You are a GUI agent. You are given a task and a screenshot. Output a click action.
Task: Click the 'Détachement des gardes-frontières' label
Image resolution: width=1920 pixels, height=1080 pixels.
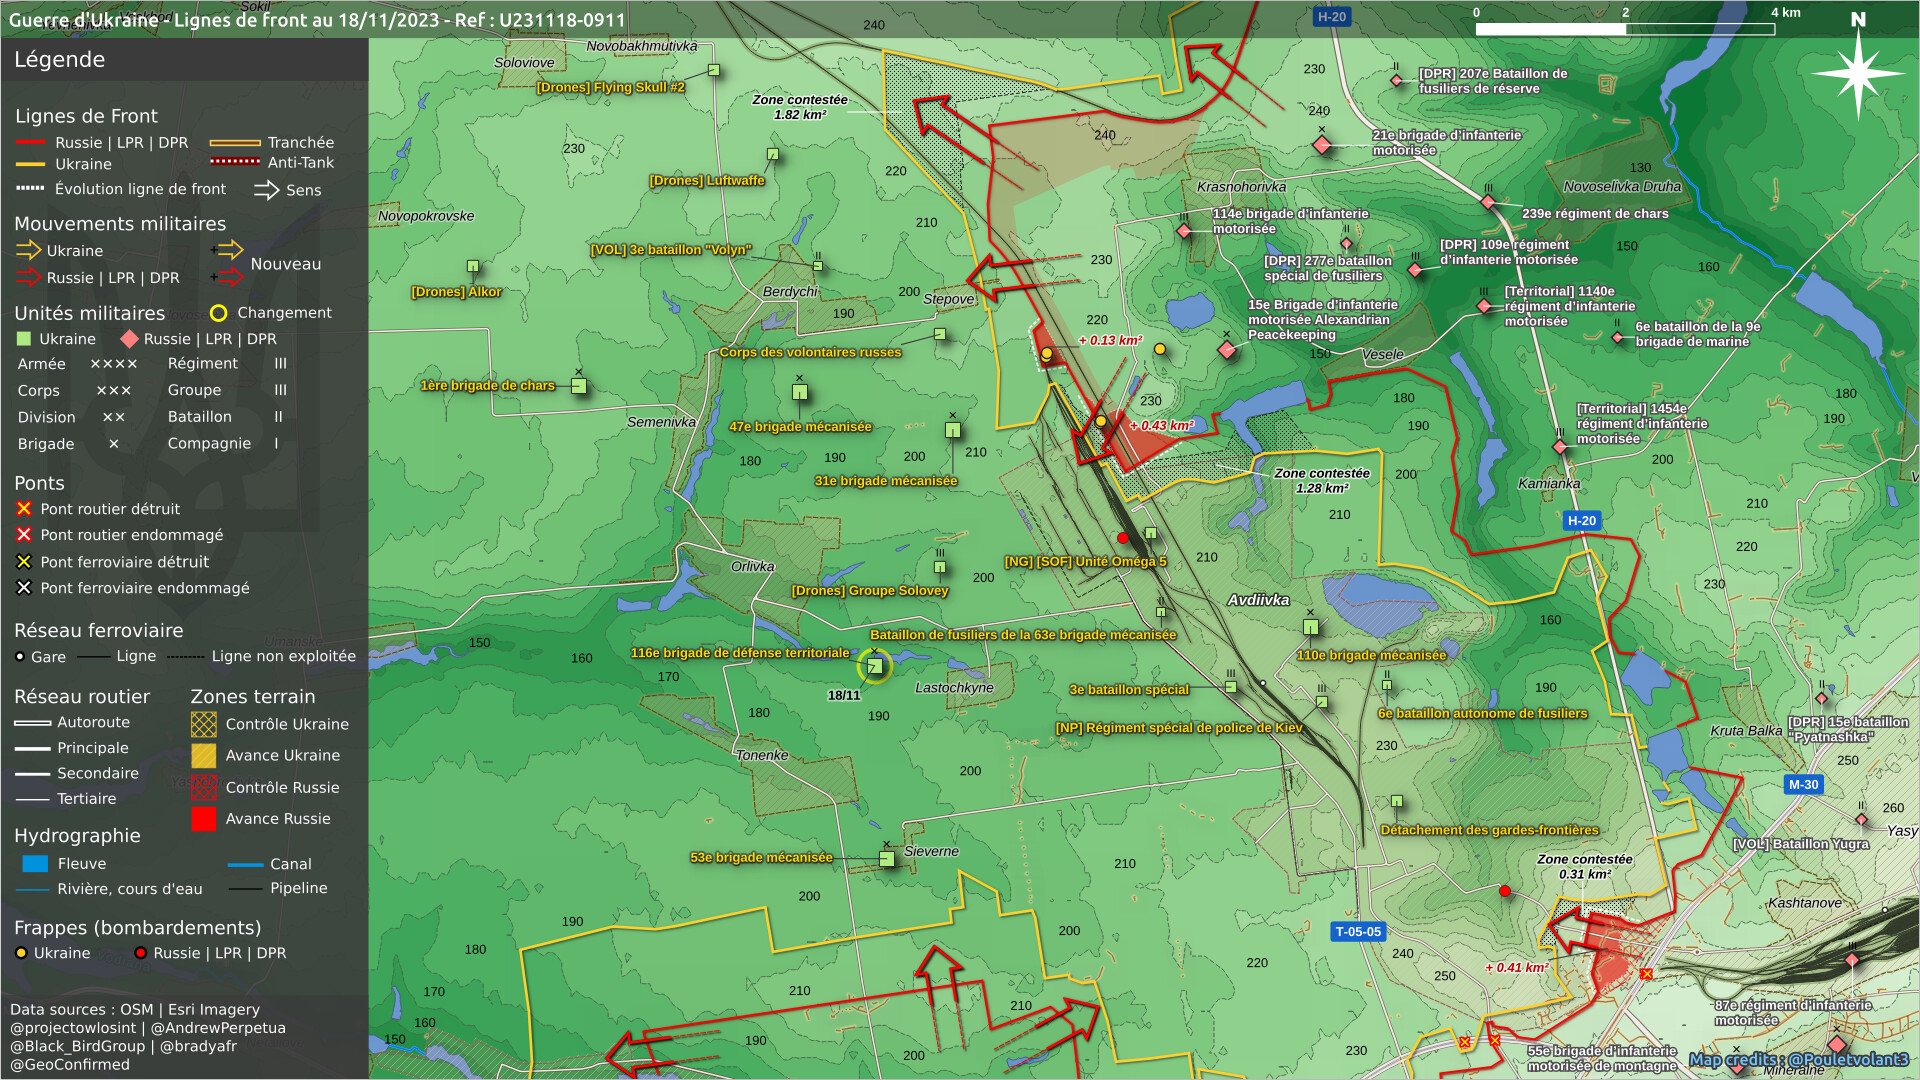[1489, 830]
